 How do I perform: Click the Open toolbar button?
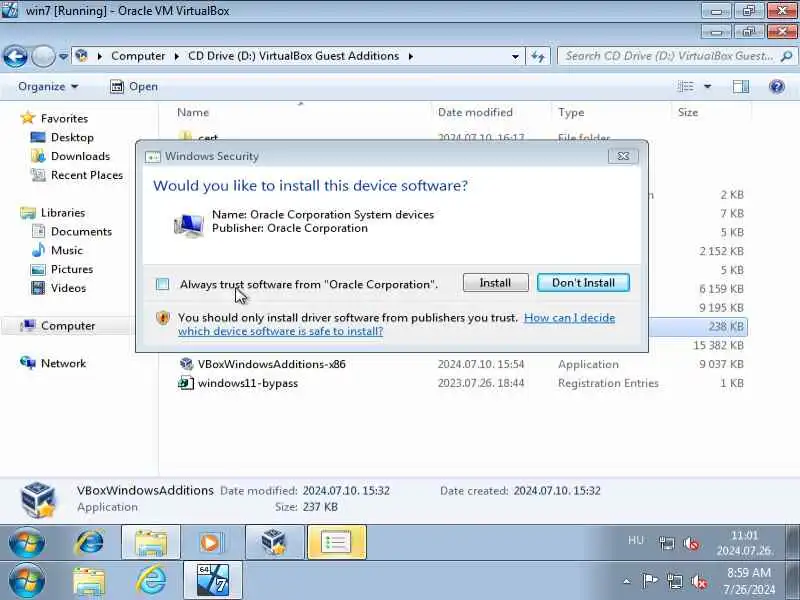pos(134,87)
